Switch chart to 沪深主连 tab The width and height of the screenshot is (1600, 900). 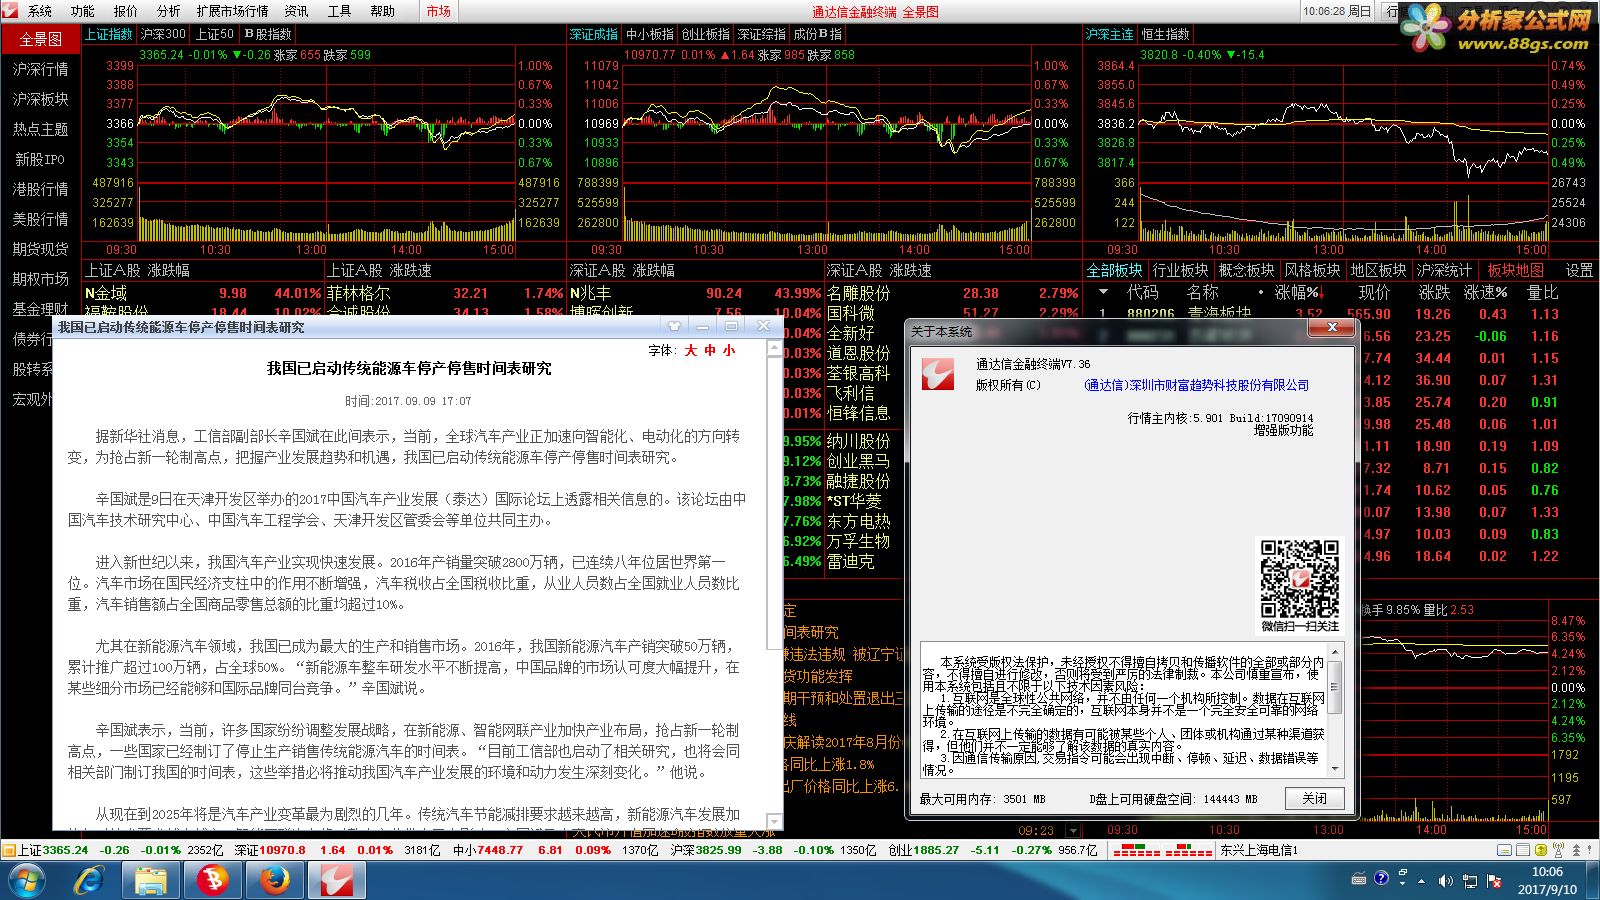[x=1110, y=34]
